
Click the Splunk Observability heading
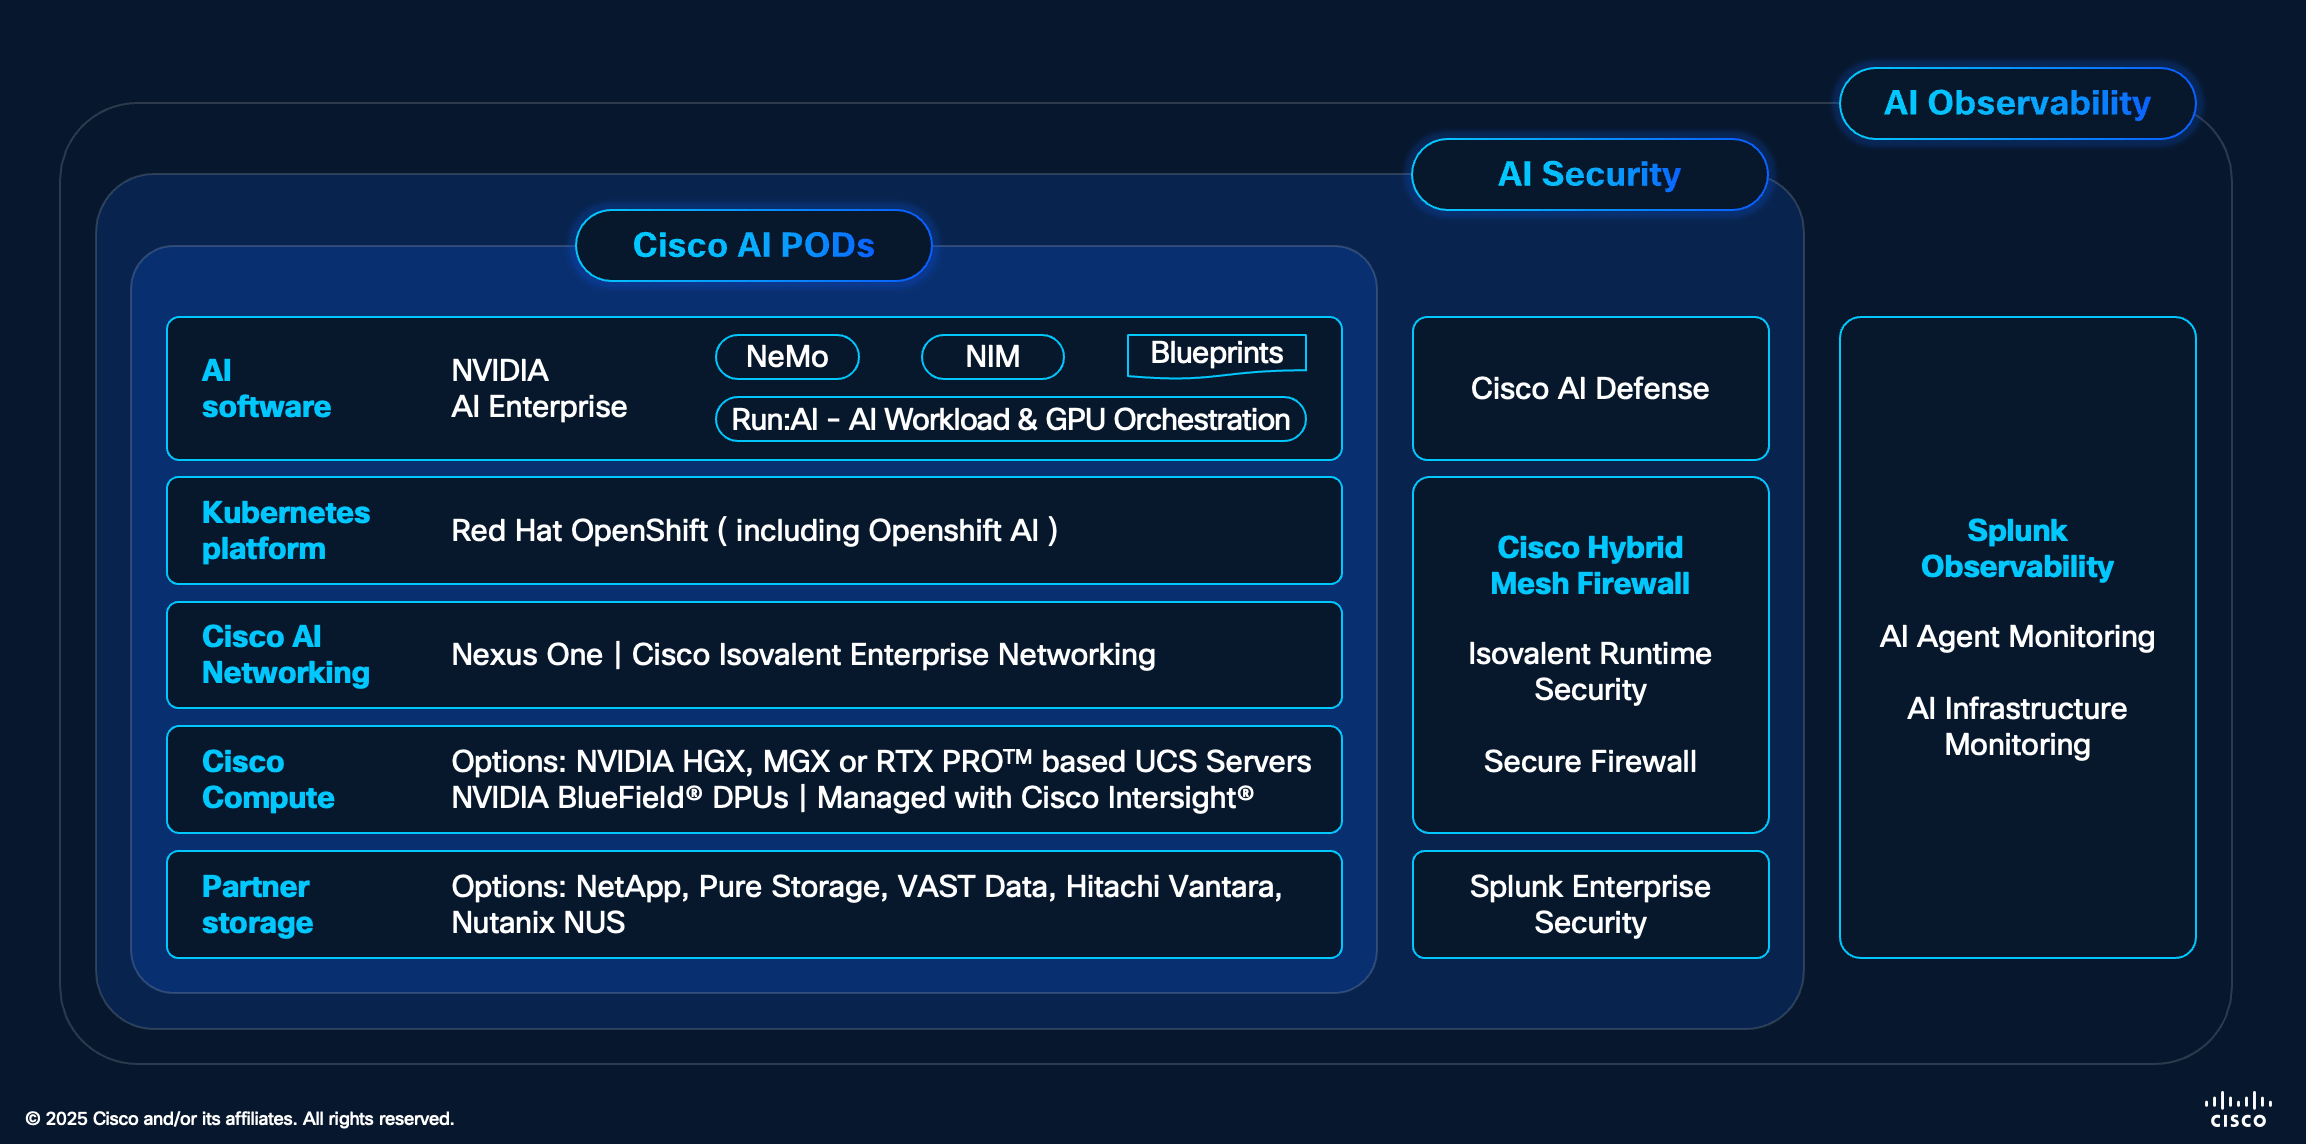(2017, 548)
